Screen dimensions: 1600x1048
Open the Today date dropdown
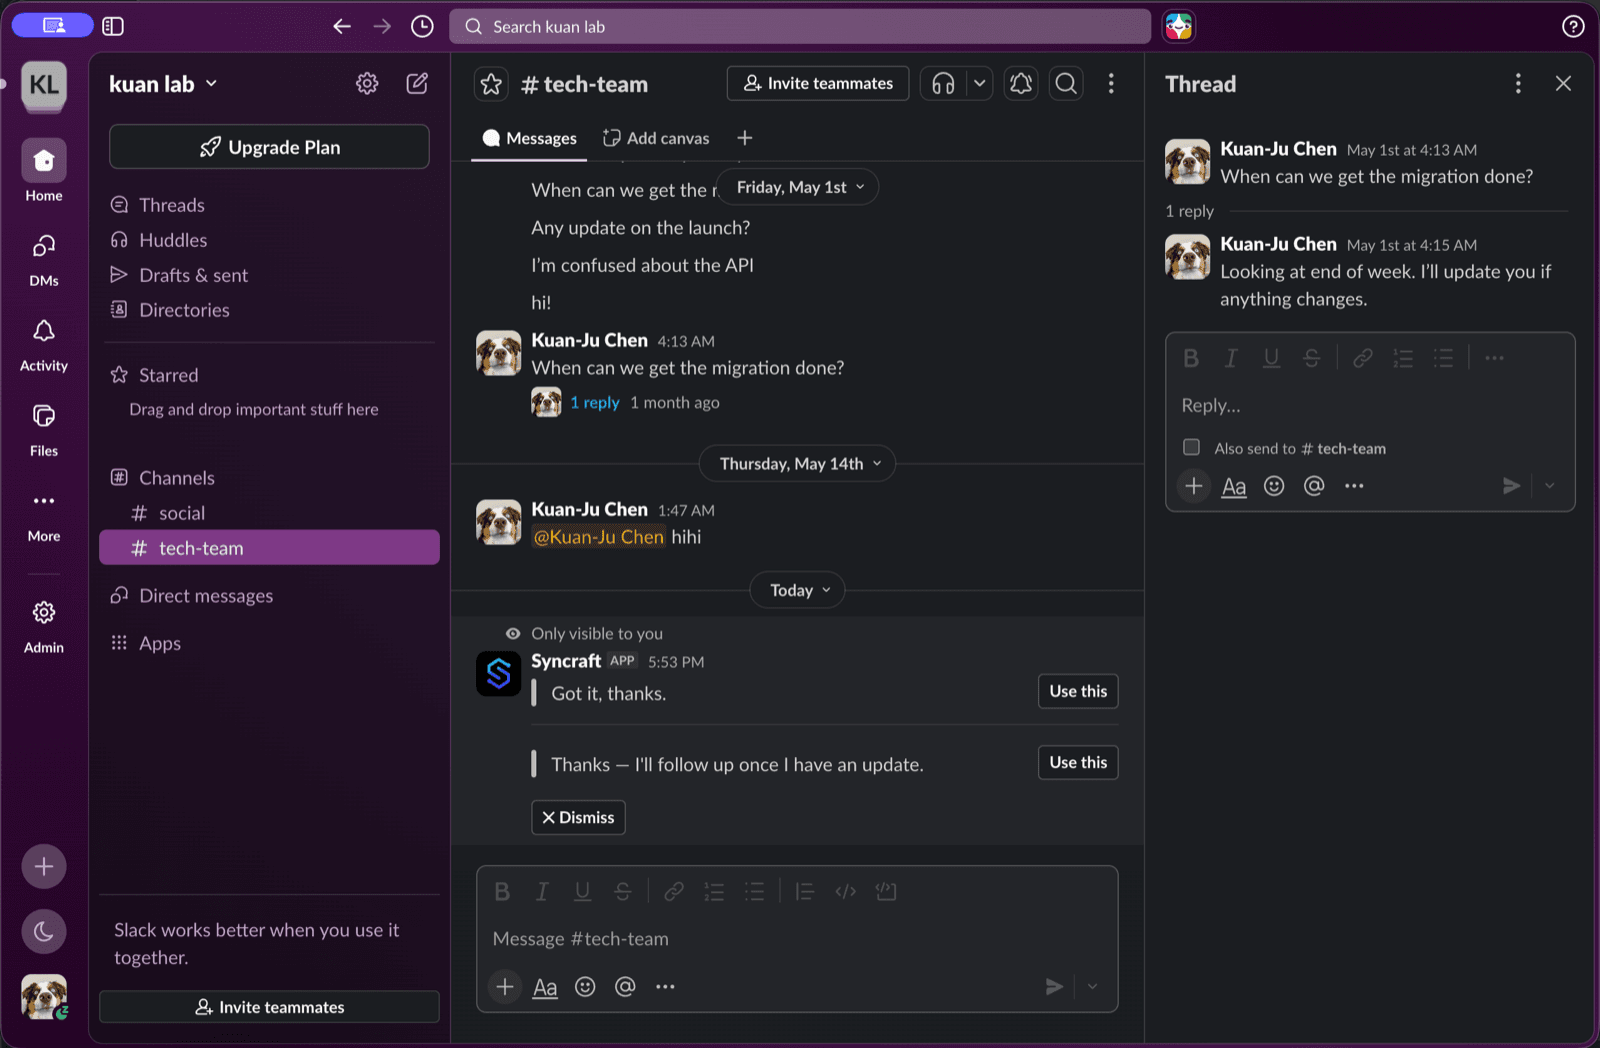(x=797, y=590)
